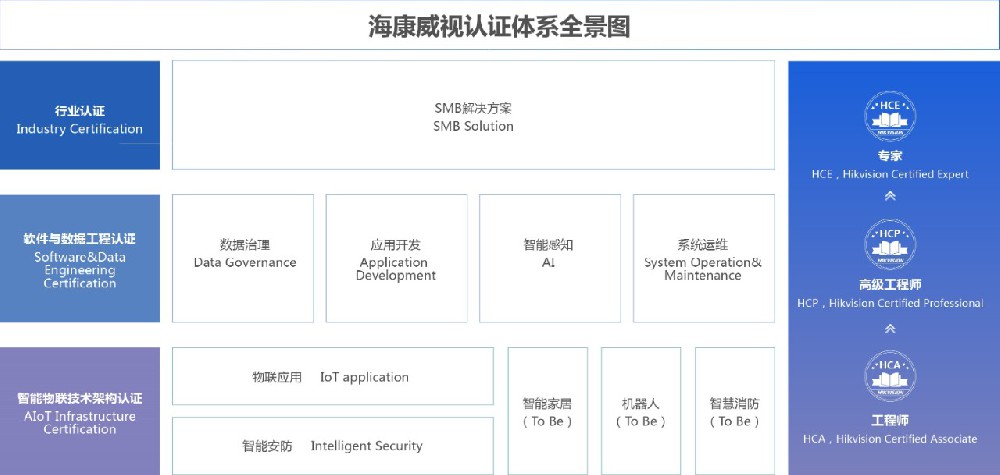Click the up chevron between HCP and HCE
Viewport: 1000px width, 475px height.
click(x=890, y=196)
